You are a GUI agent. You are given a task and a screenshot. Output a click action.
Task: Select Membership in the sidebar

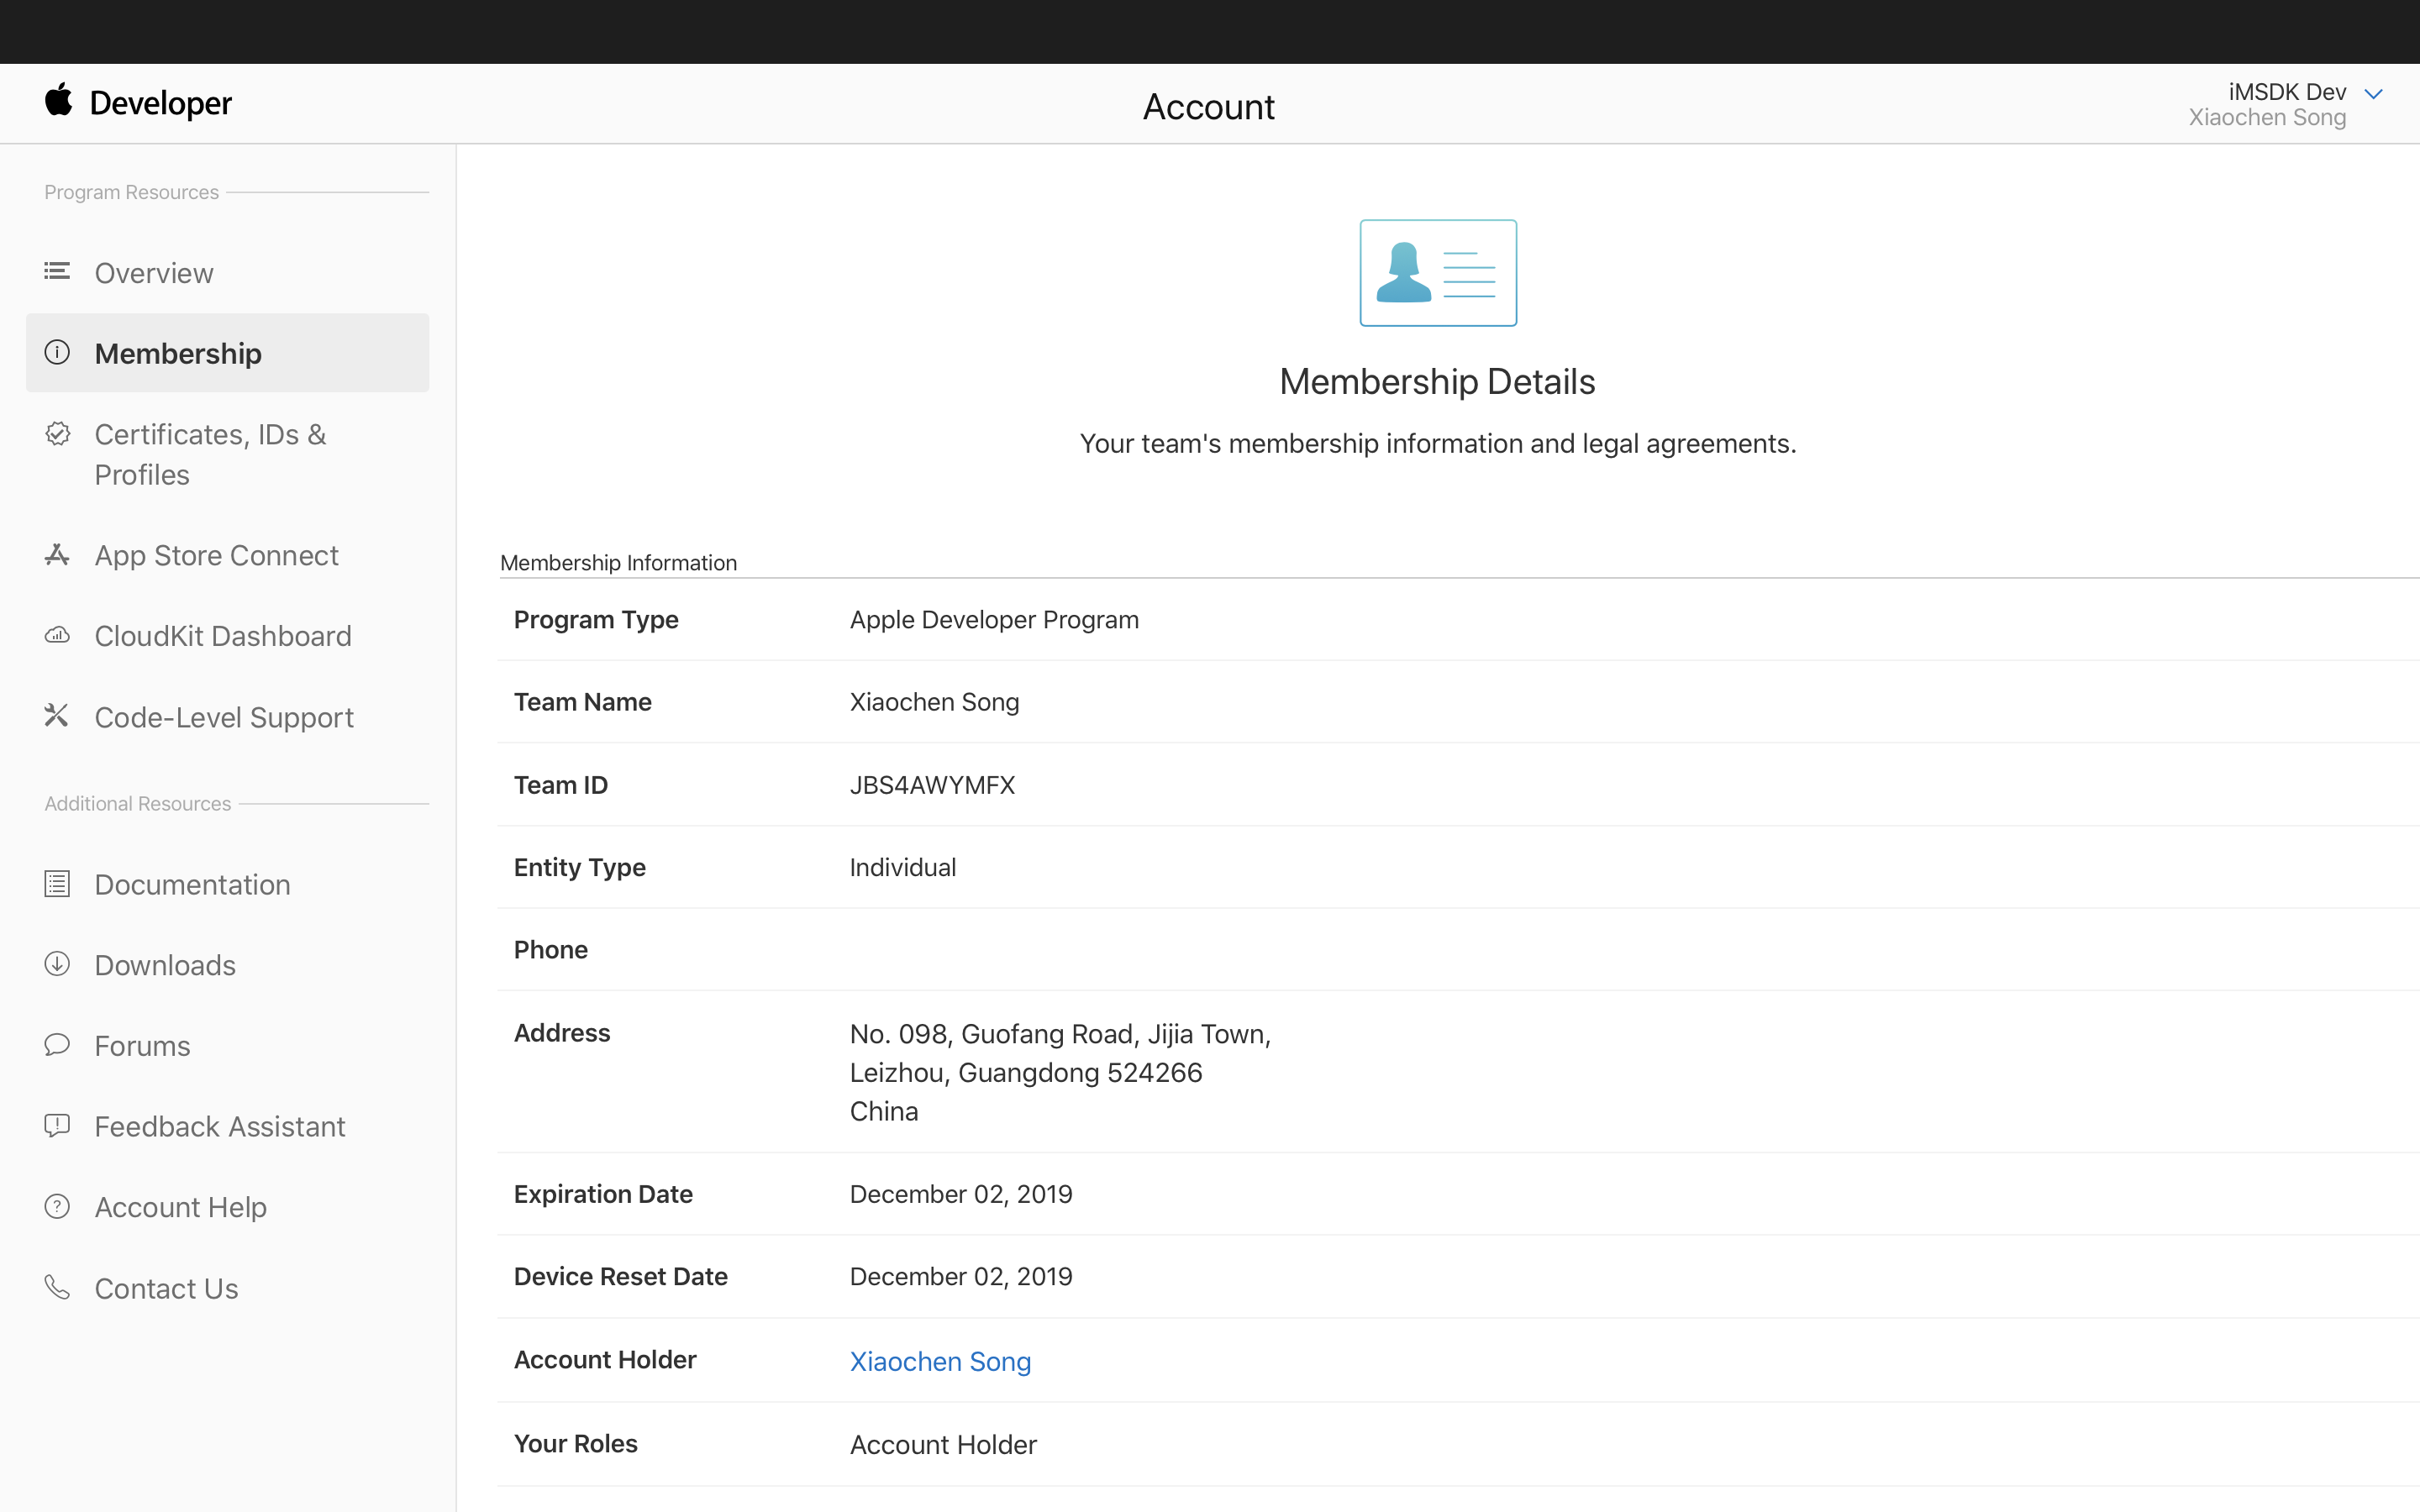pyautogui.click(x=227, y=353)
